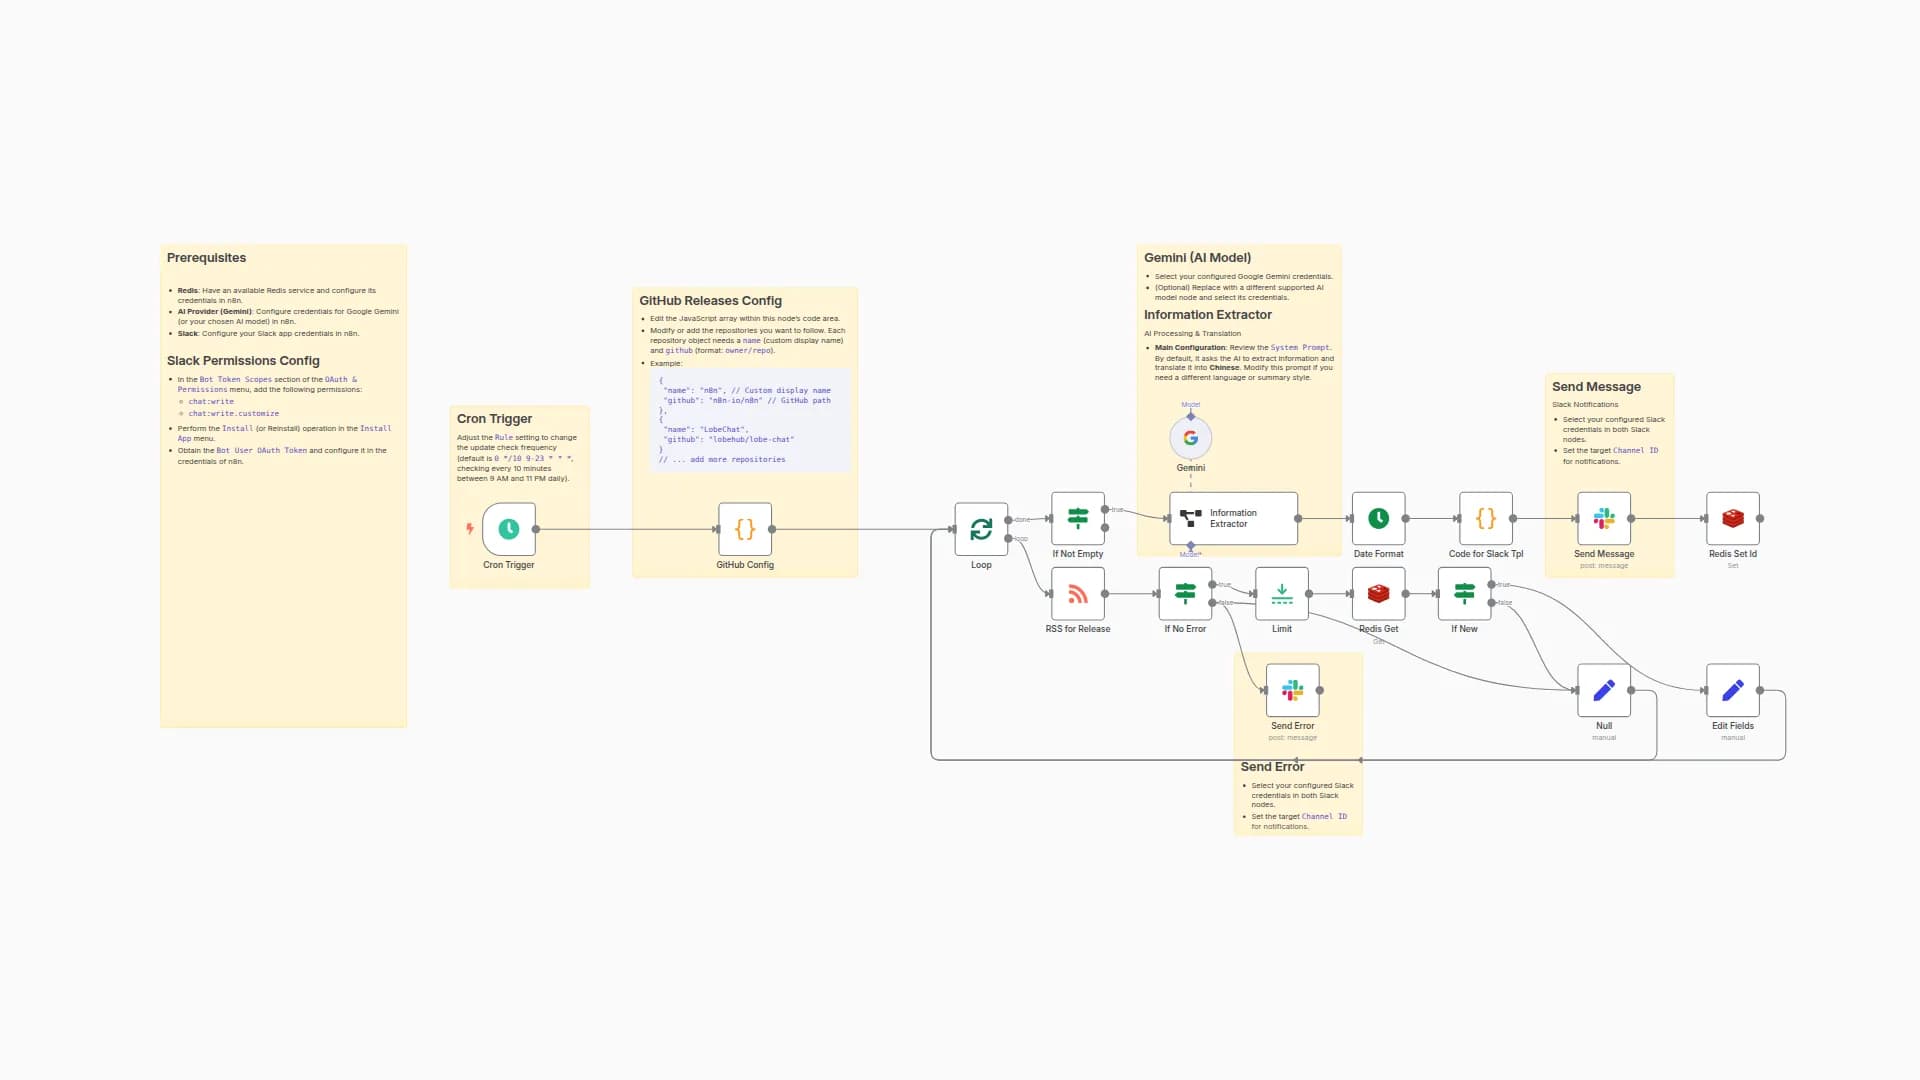Click the Send Error sticky note title
Viewport: 1920px width, 1080px height.
coord(1272,767)
